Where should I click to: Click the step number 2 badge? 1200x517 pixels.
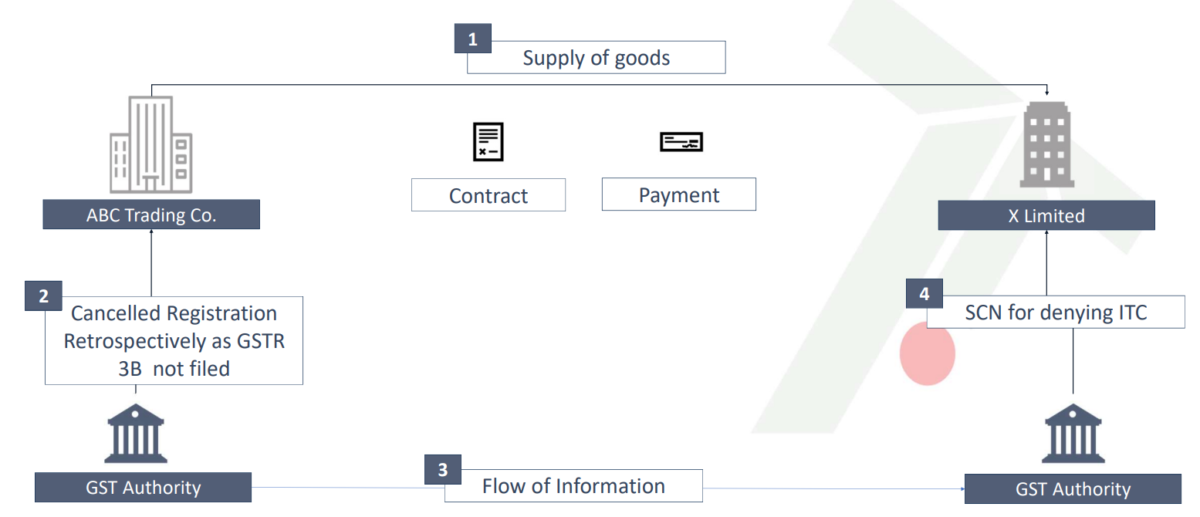tap(43, 296)
